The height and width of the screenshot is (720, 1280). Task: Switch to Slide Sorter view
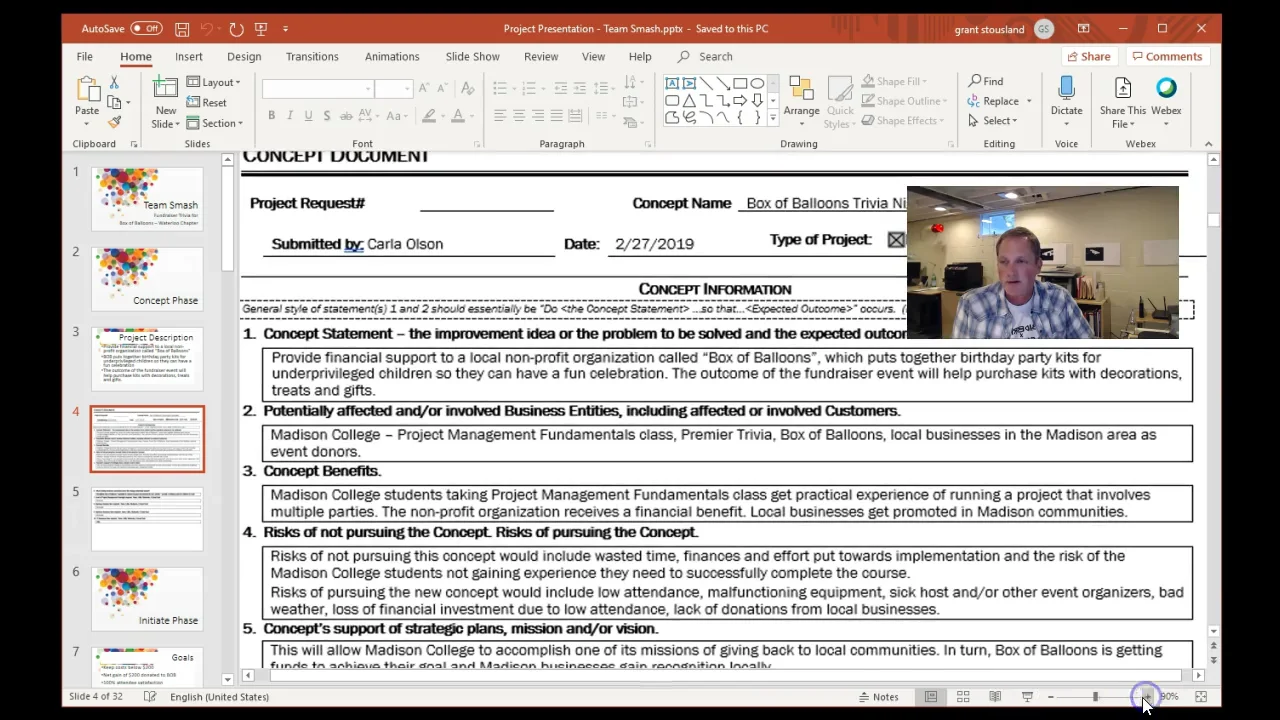pos(963,697)
